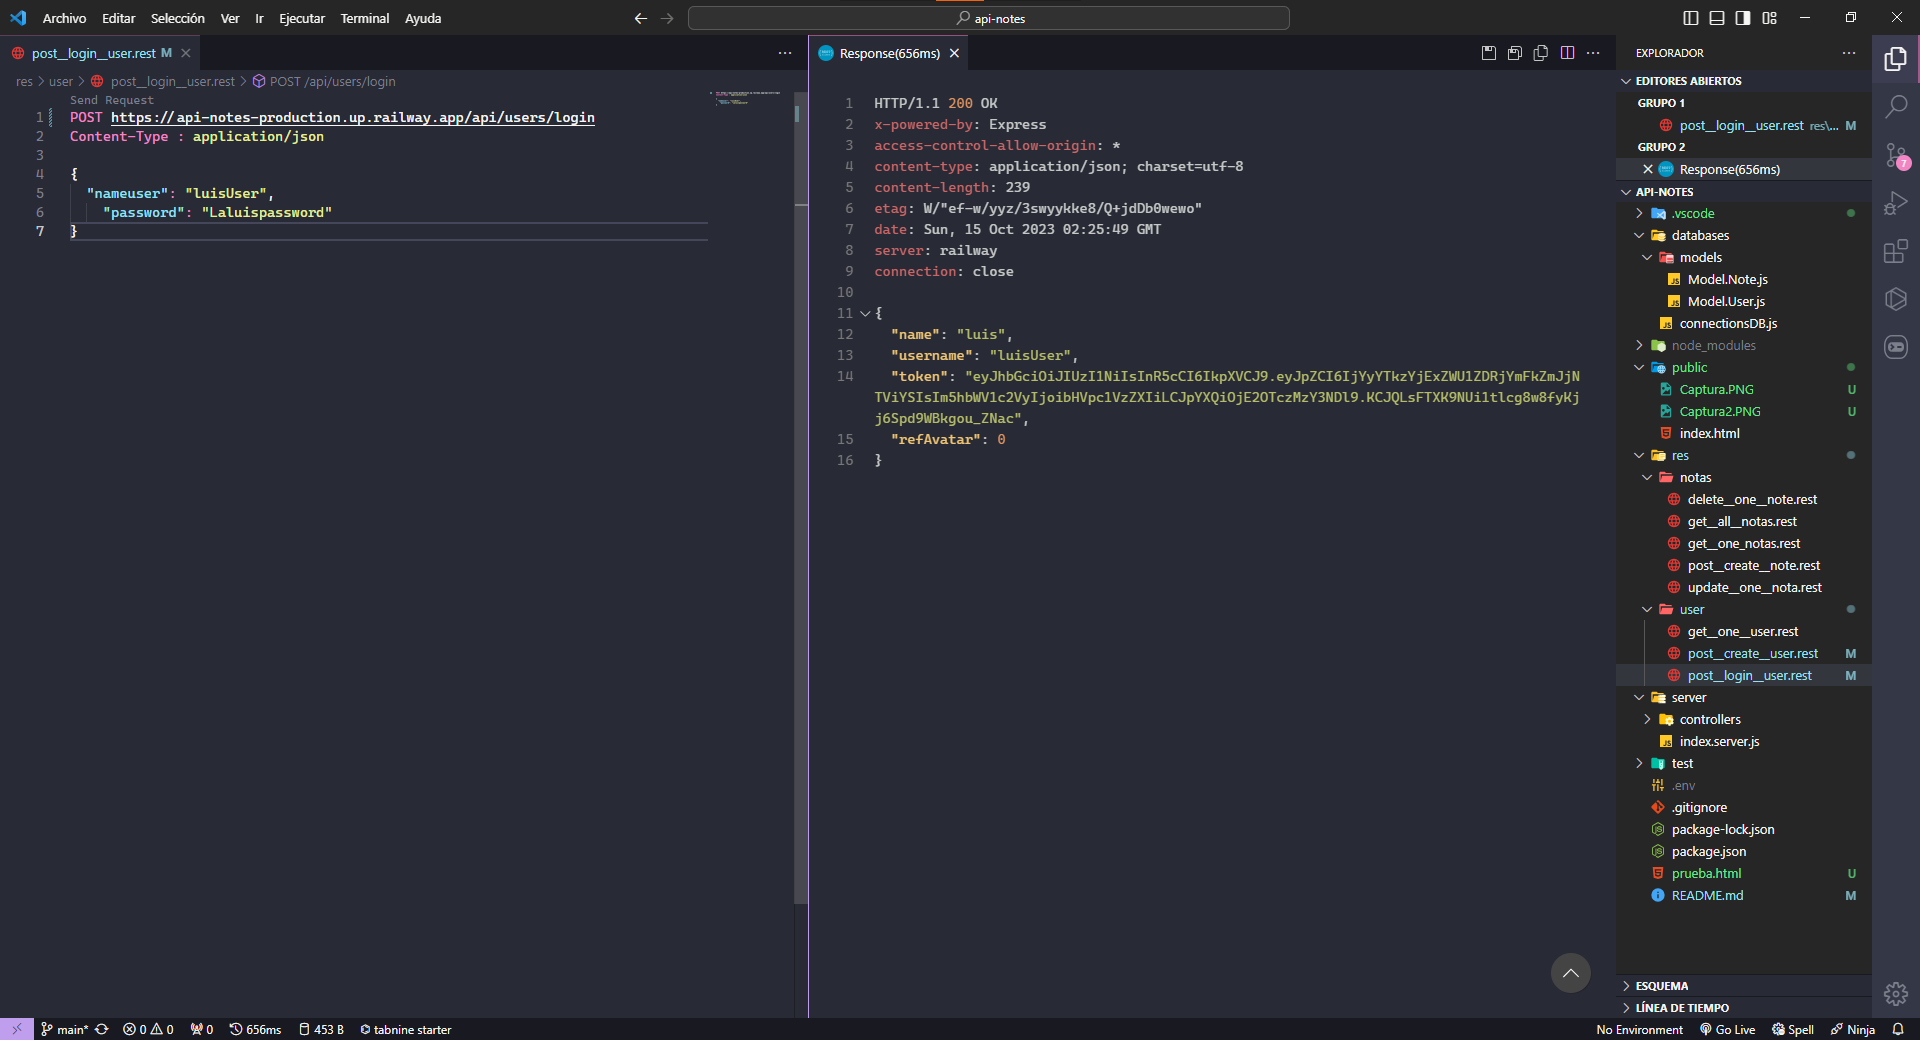
Task: Open the Source Control view icon
Action: click(x=1895, y=155)
